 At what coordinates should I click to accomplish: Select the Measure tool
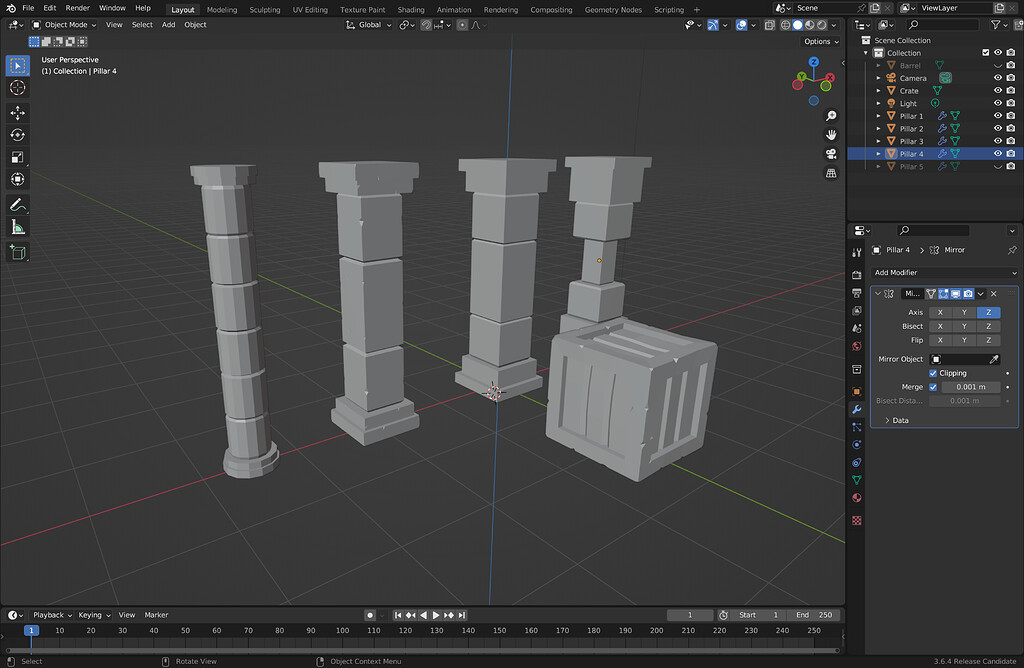point(17,226)
